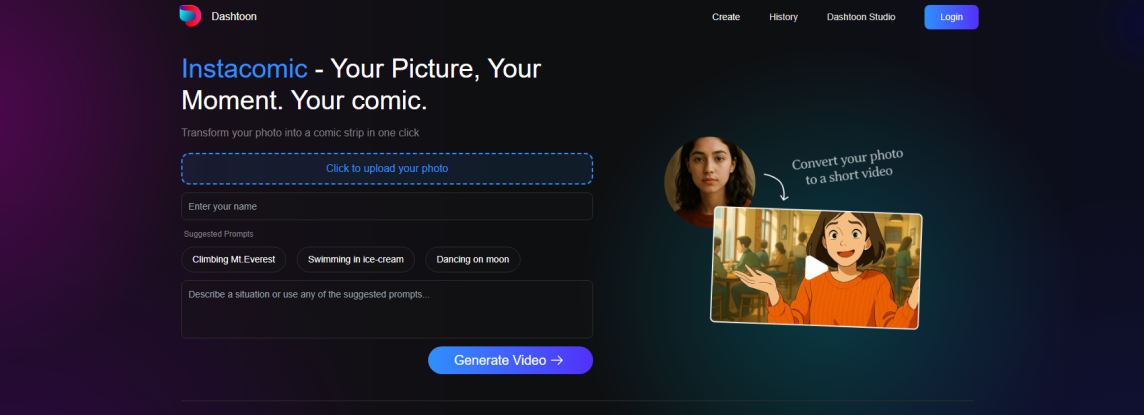Image resolution: width=1144 pixels, height=415 pixels.
Task: Choose the Swimming in ice-cream prompt
Action: tap(356, 259)
